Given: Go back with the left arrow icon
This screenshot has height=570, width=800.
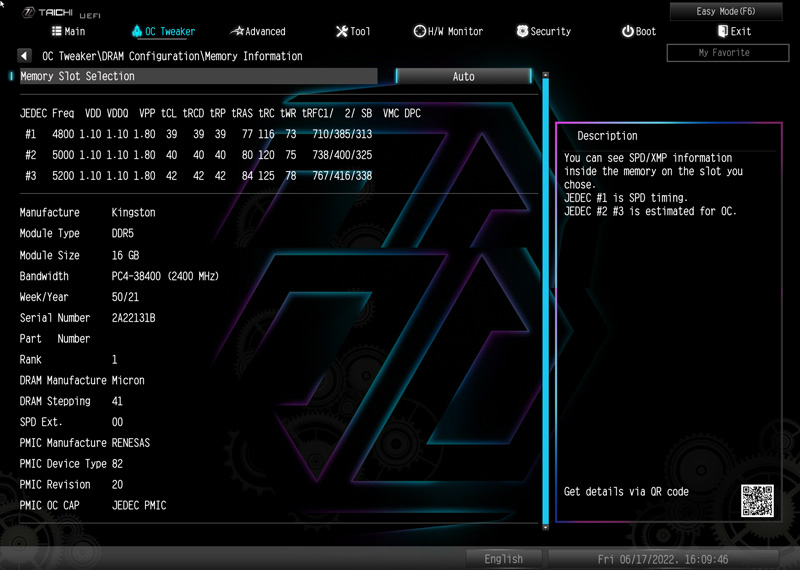Looking at the screenshot, I should click(24, 56).
